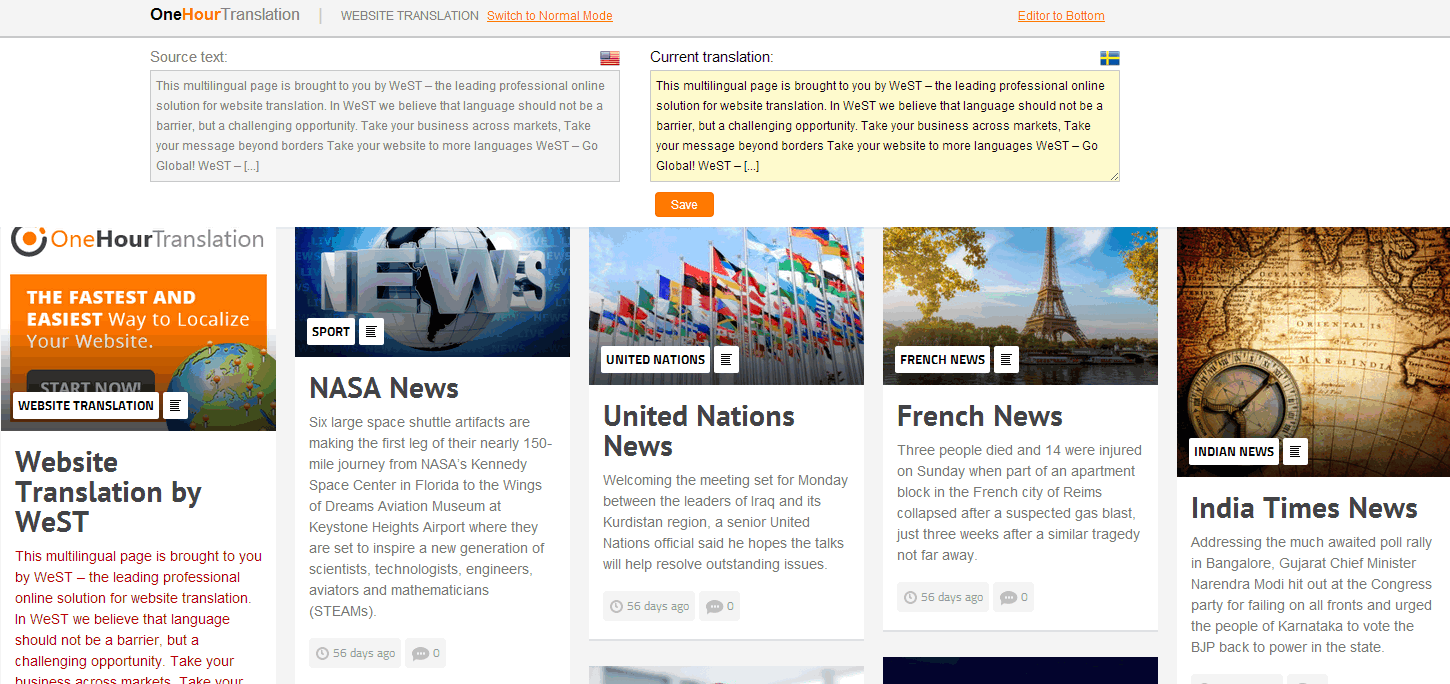This screenshot has width=1450, height=684.
Task: Open the INDIAN NEWS category tag
Action: (x=1235, y=451)
